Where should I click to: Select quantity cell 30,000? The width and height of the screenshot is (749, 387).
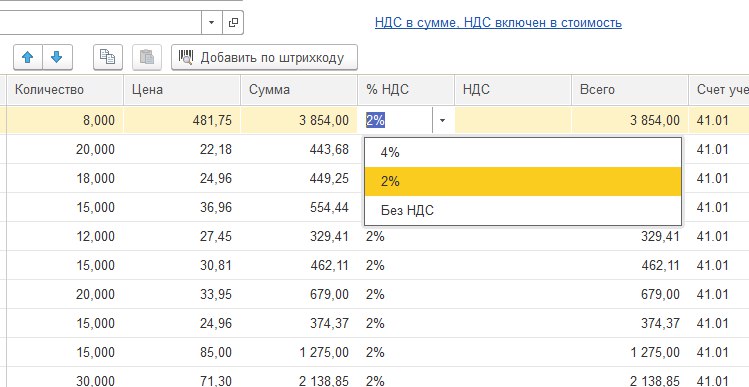point(65,377)
